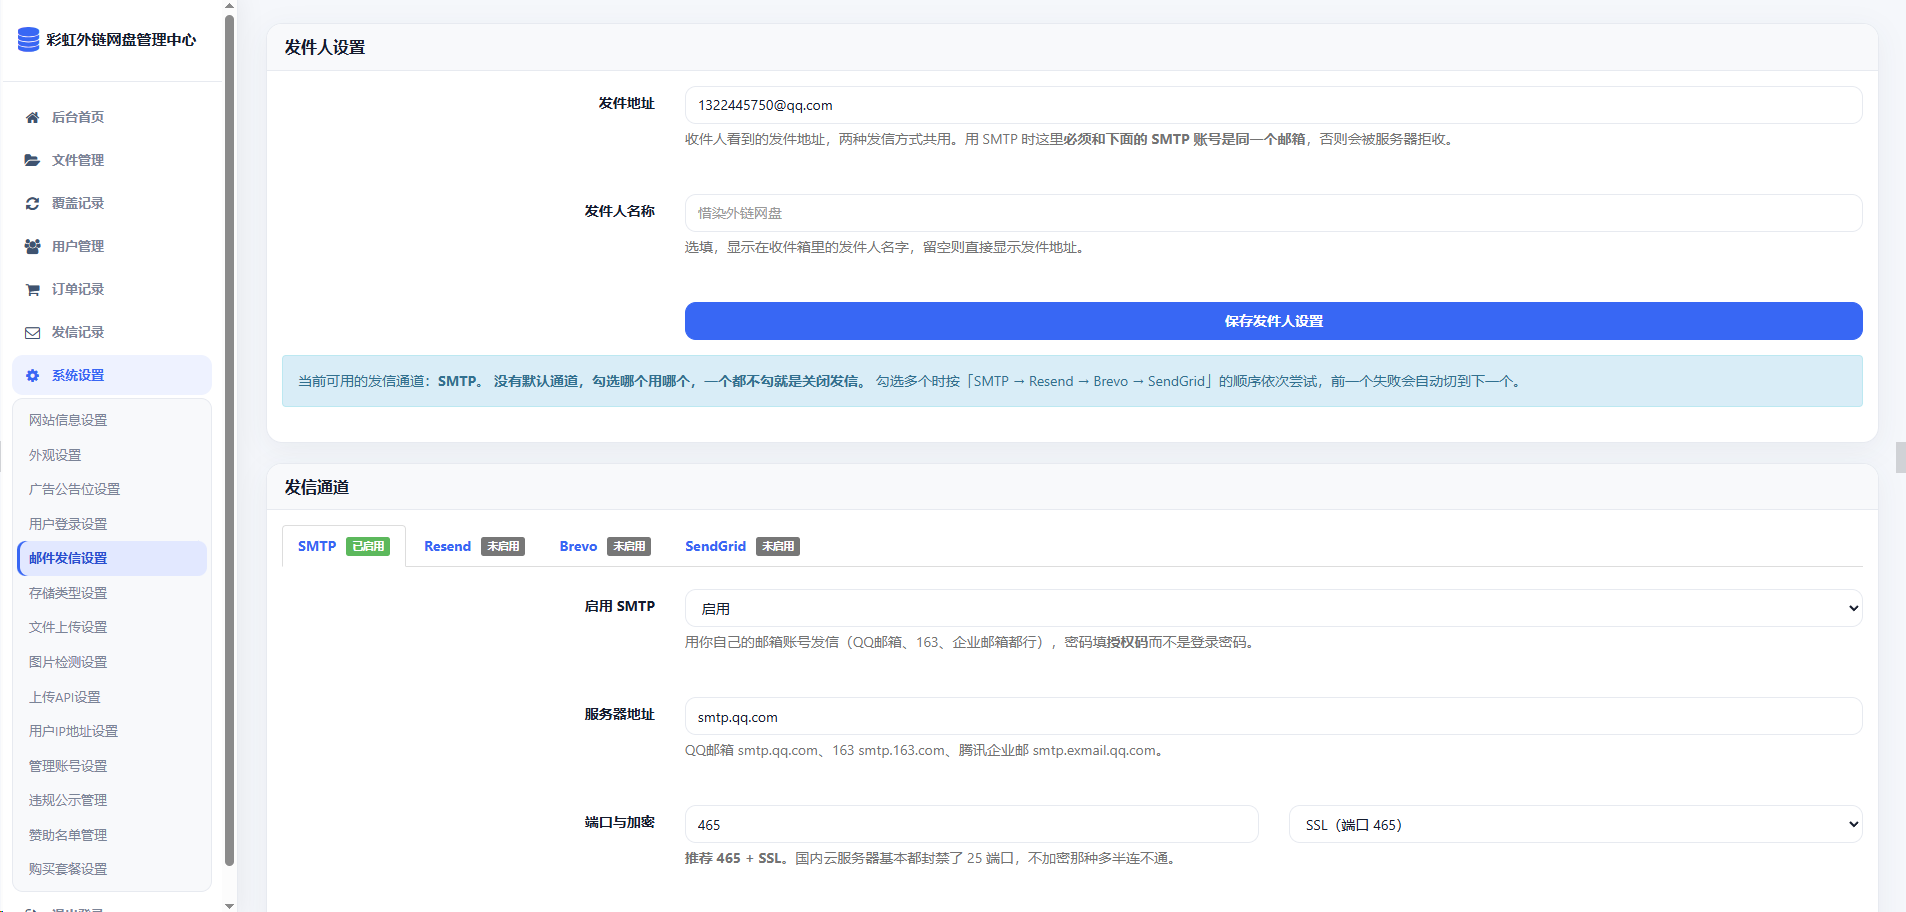The image size is (1906, 912).
Task: Open 广告公告位设置 in the sidebar
Action: point(74,489)
